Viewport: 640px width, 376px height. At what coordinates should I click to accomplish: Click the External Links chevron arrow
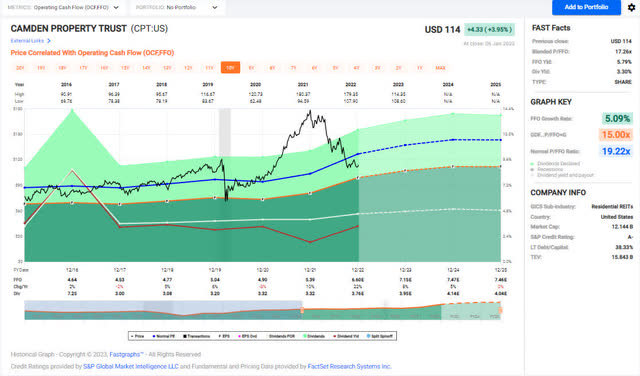(49, 41)
